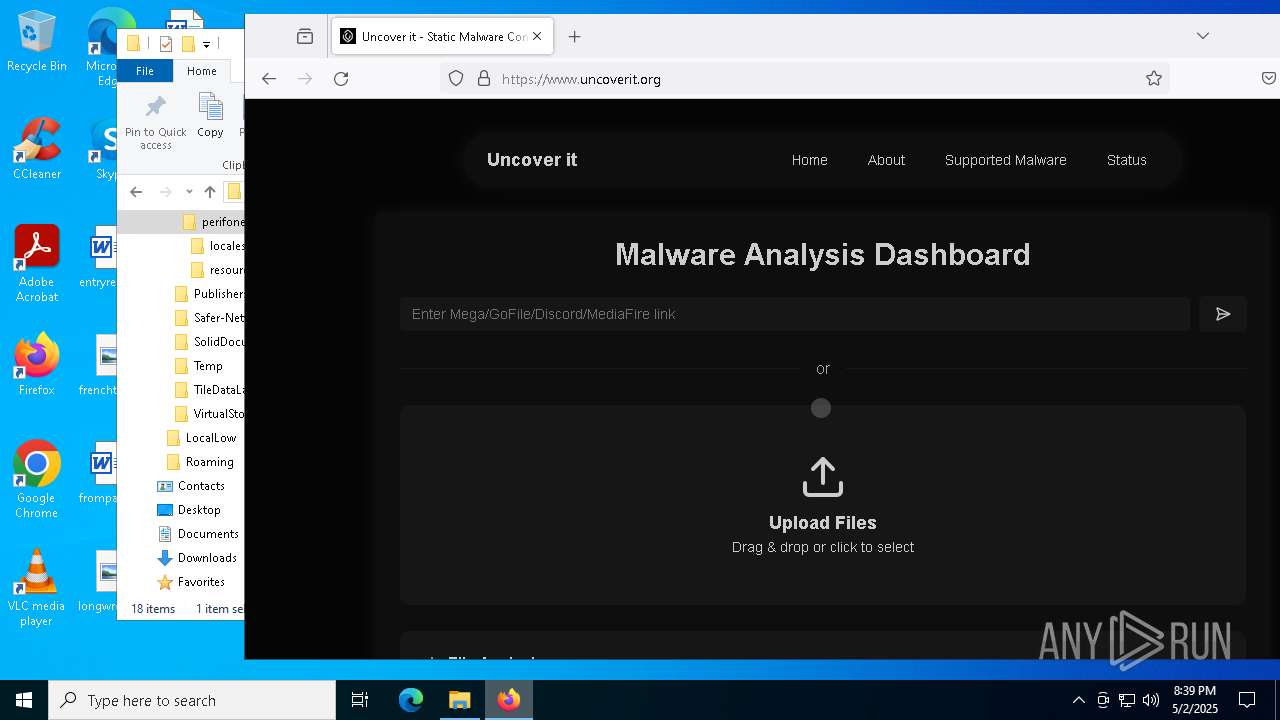Screen dimensions: 1280x720
Task: Click the Uncover it site logo
Action: (532, 160)
